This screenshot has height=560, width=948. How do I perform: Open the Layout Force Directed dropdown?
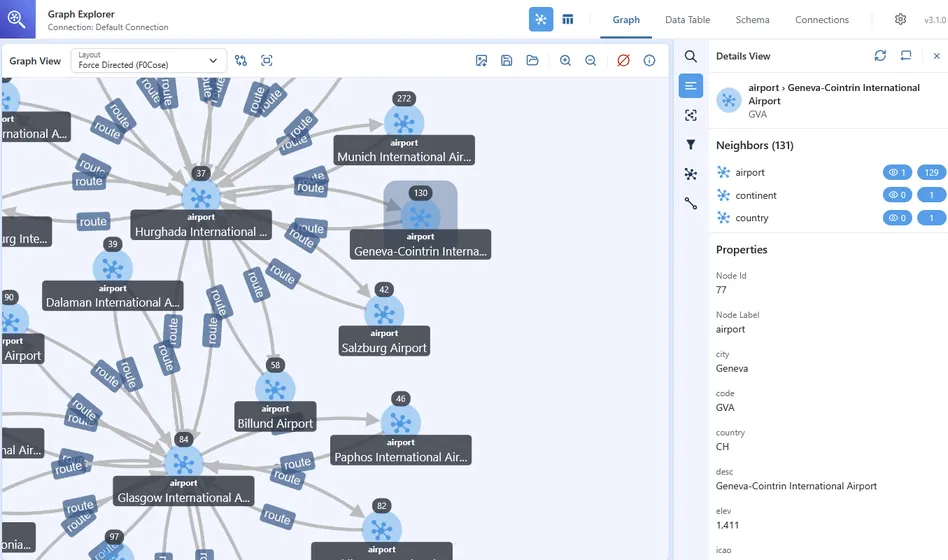coord(149,60)
